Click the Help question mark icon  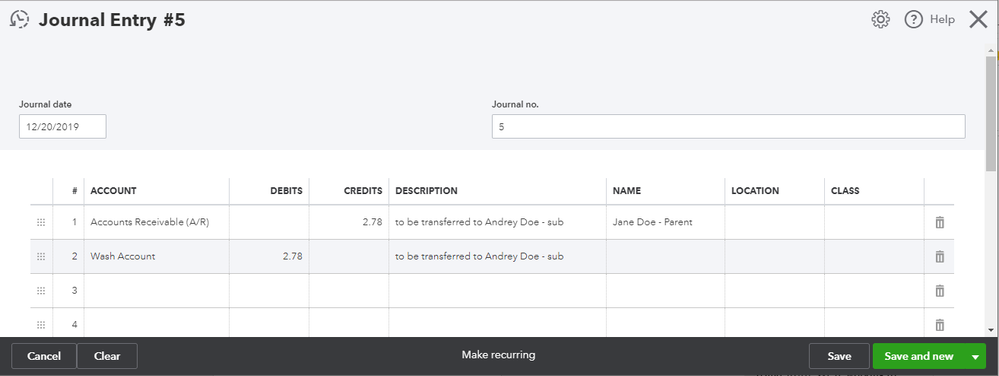coord(914,20)
